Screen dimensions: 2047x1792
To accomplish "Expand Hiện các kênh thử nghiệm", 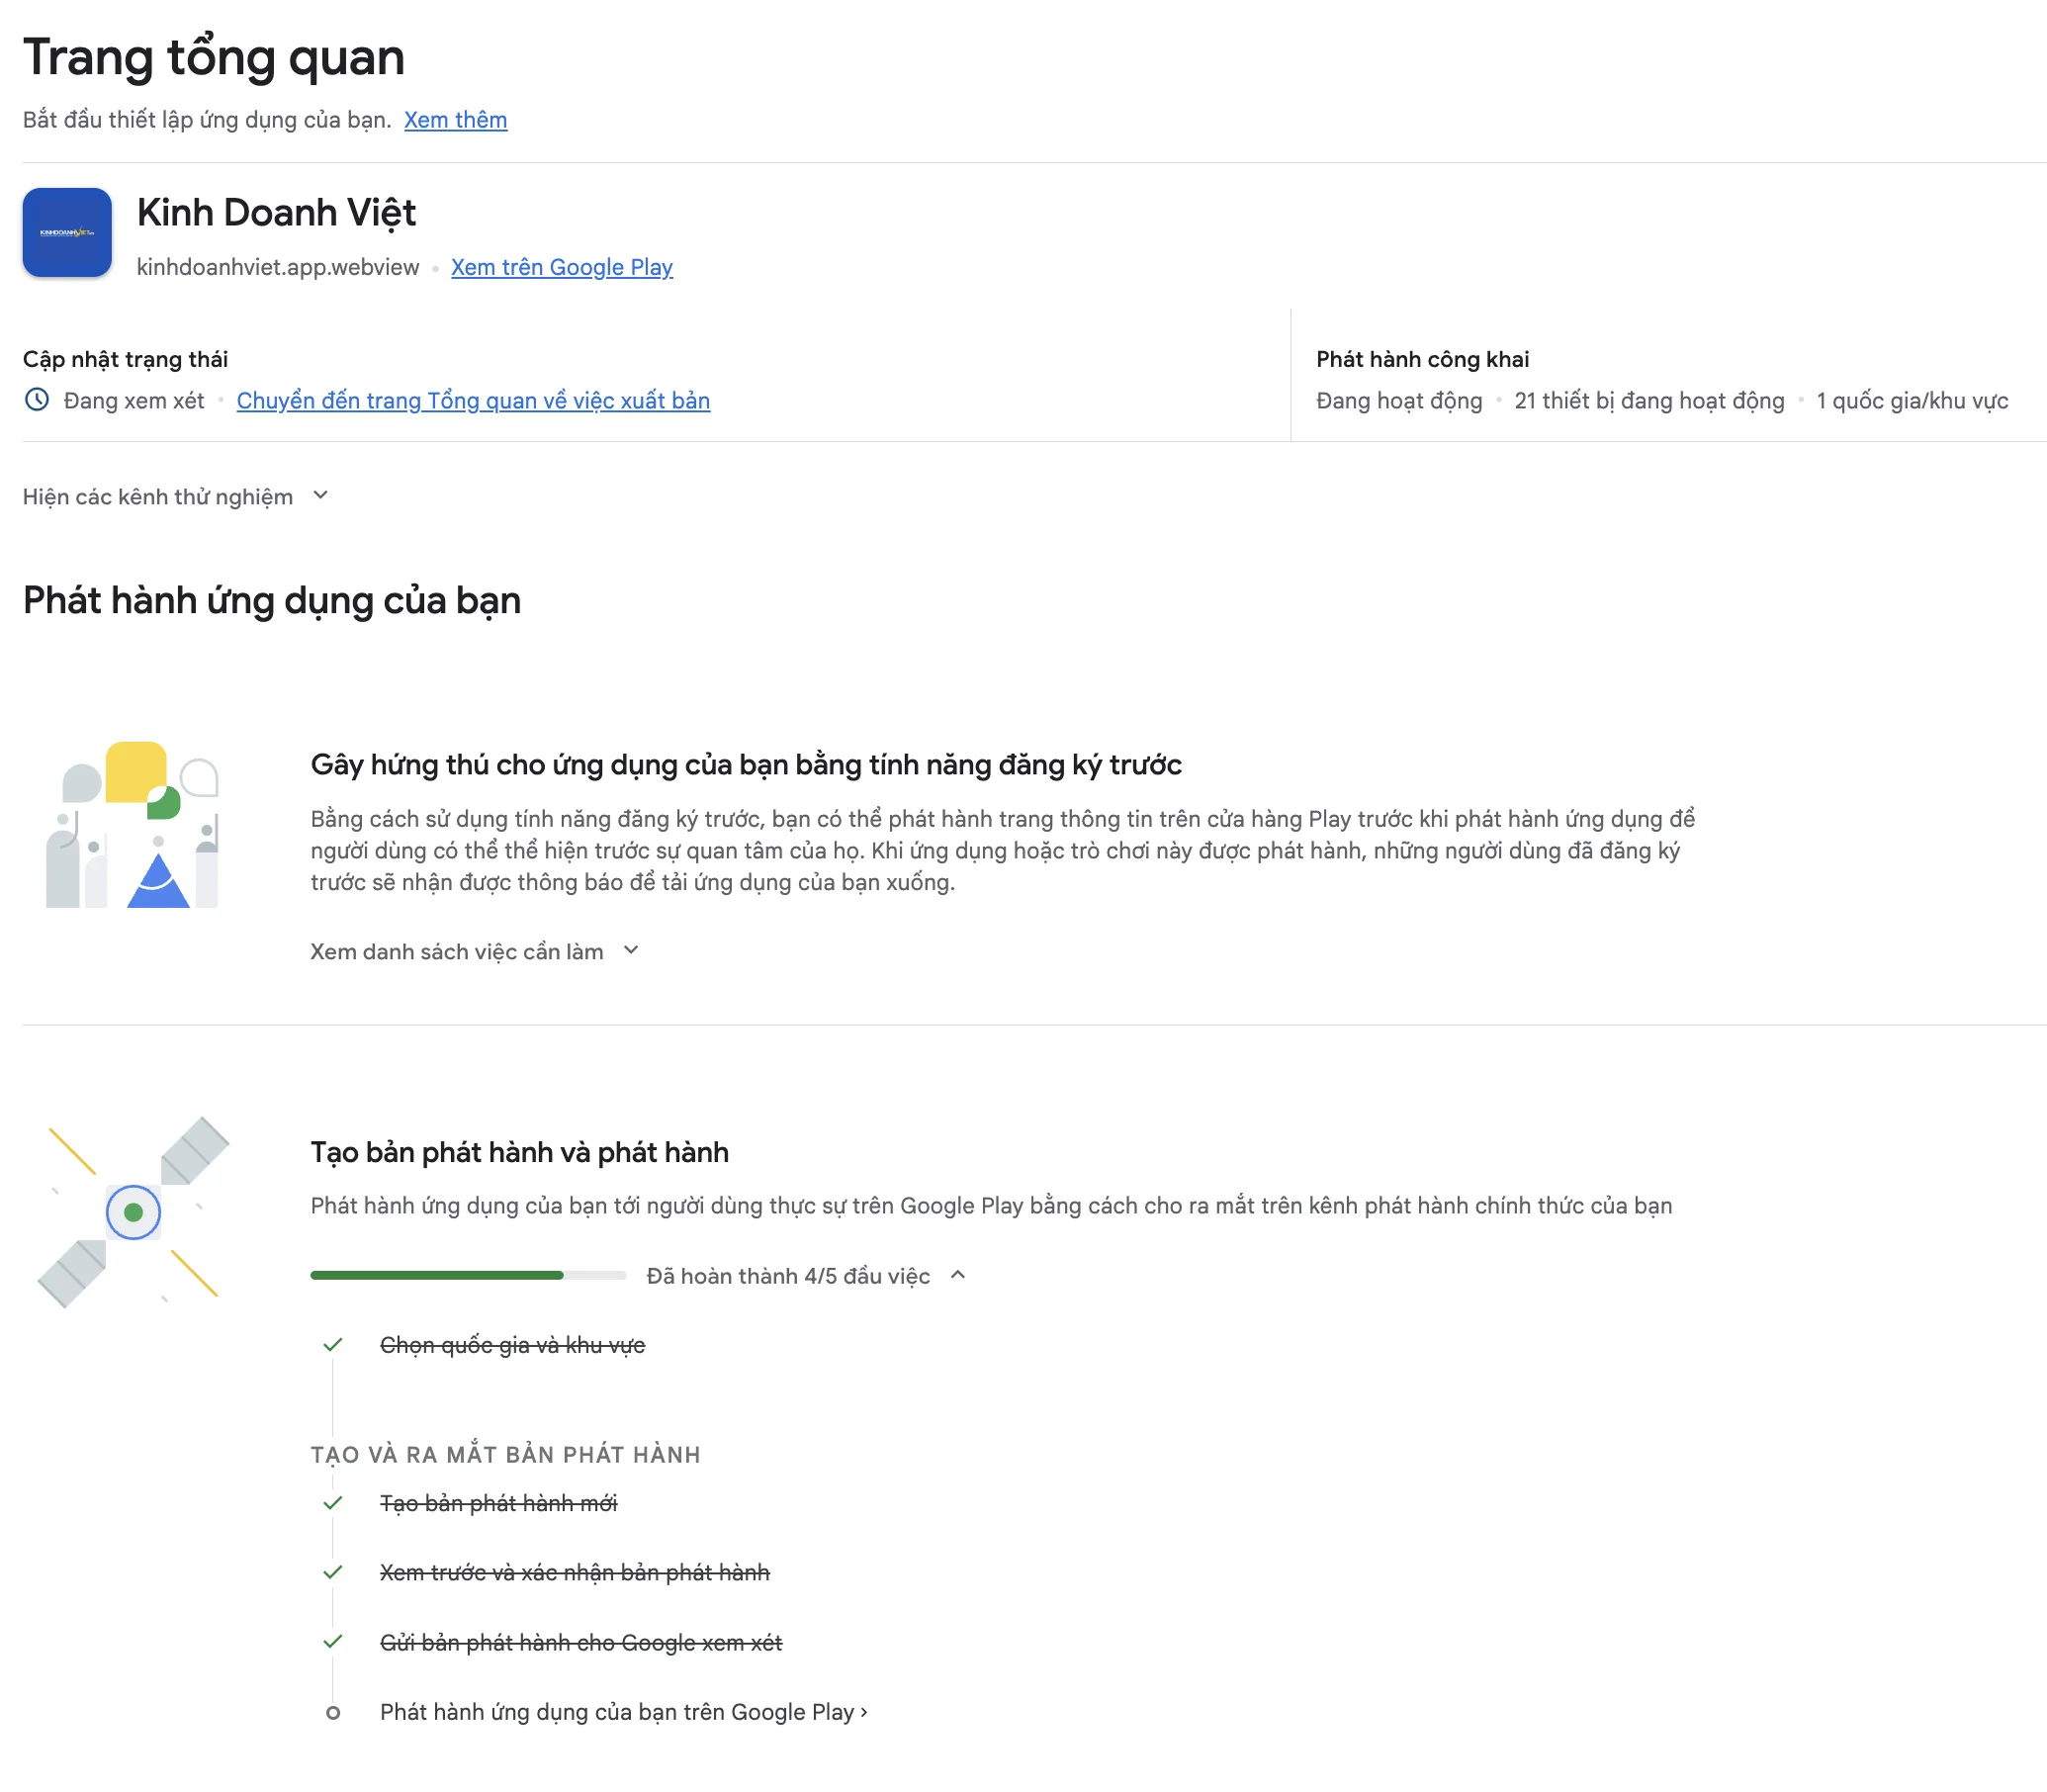I will [x=176, y=497].
